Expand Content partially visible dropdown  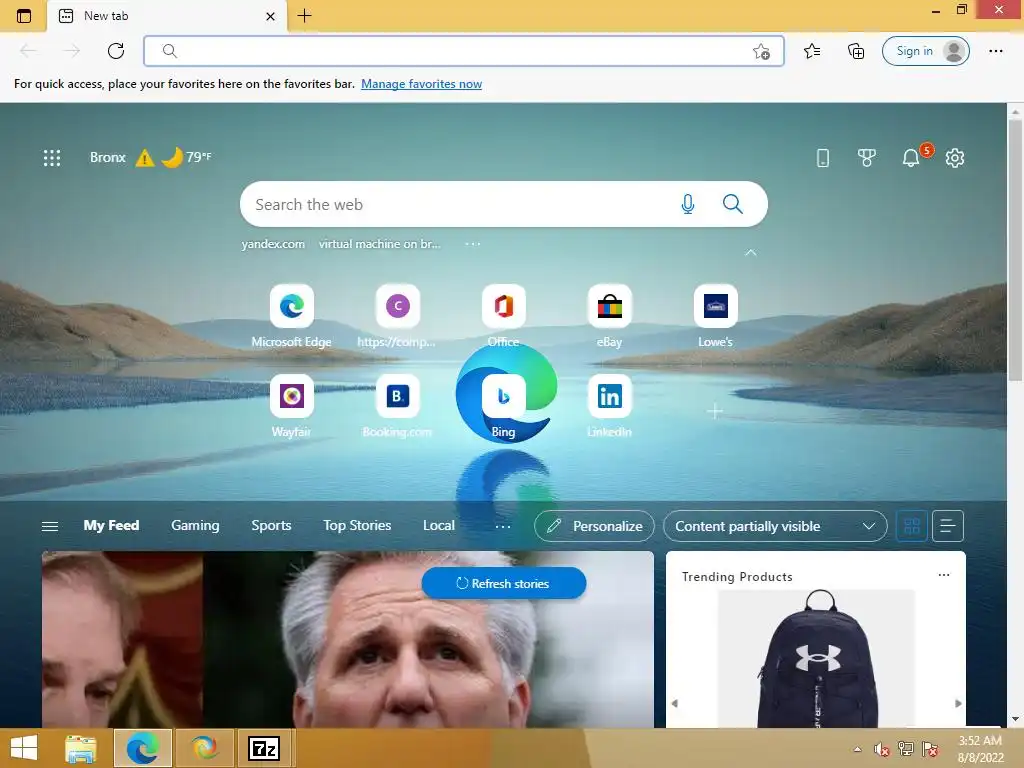pyautogui.click(x=775, y=526)
